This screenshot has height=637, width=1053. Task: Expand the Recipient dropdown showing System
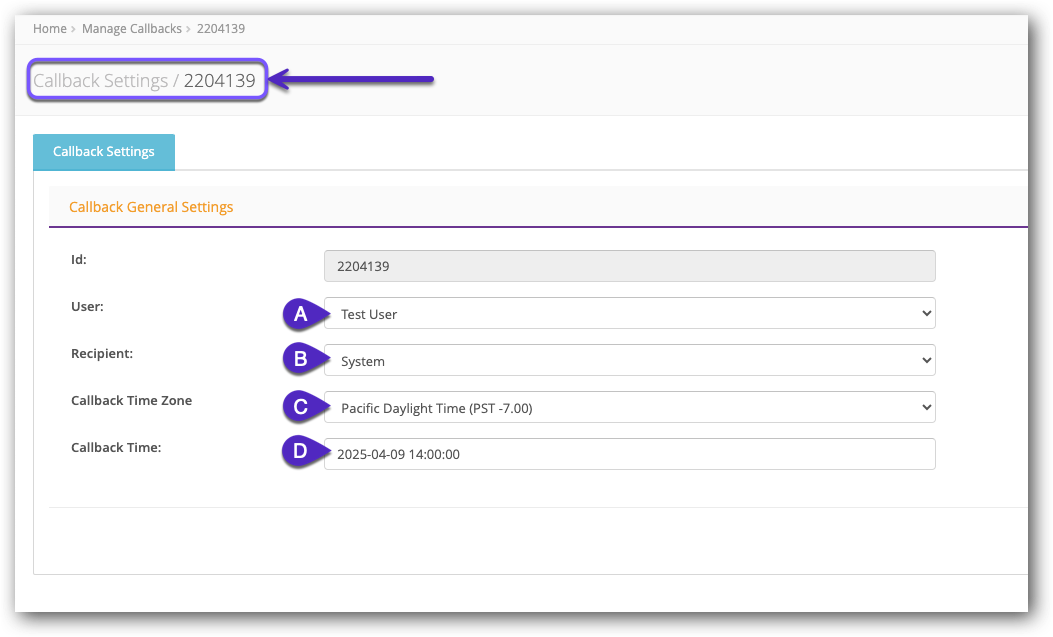click(629, 360)
